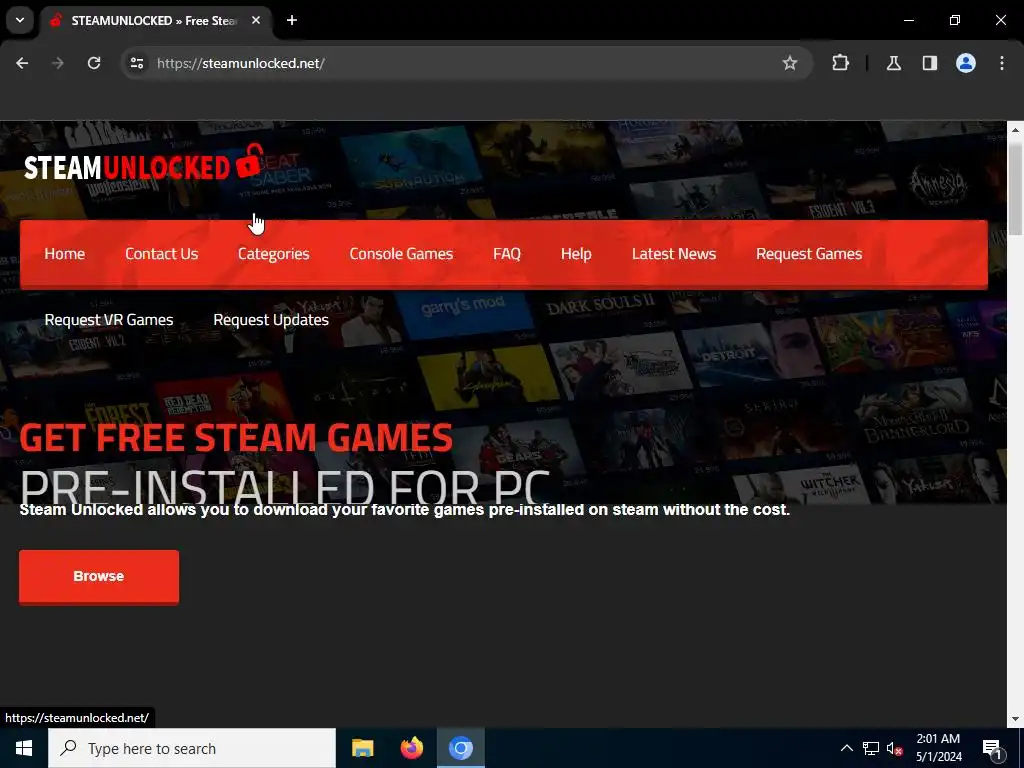Open the Chrome three-dot menu
Viewport: 1024px width, 768px height.
click(x=1002, y=63)
